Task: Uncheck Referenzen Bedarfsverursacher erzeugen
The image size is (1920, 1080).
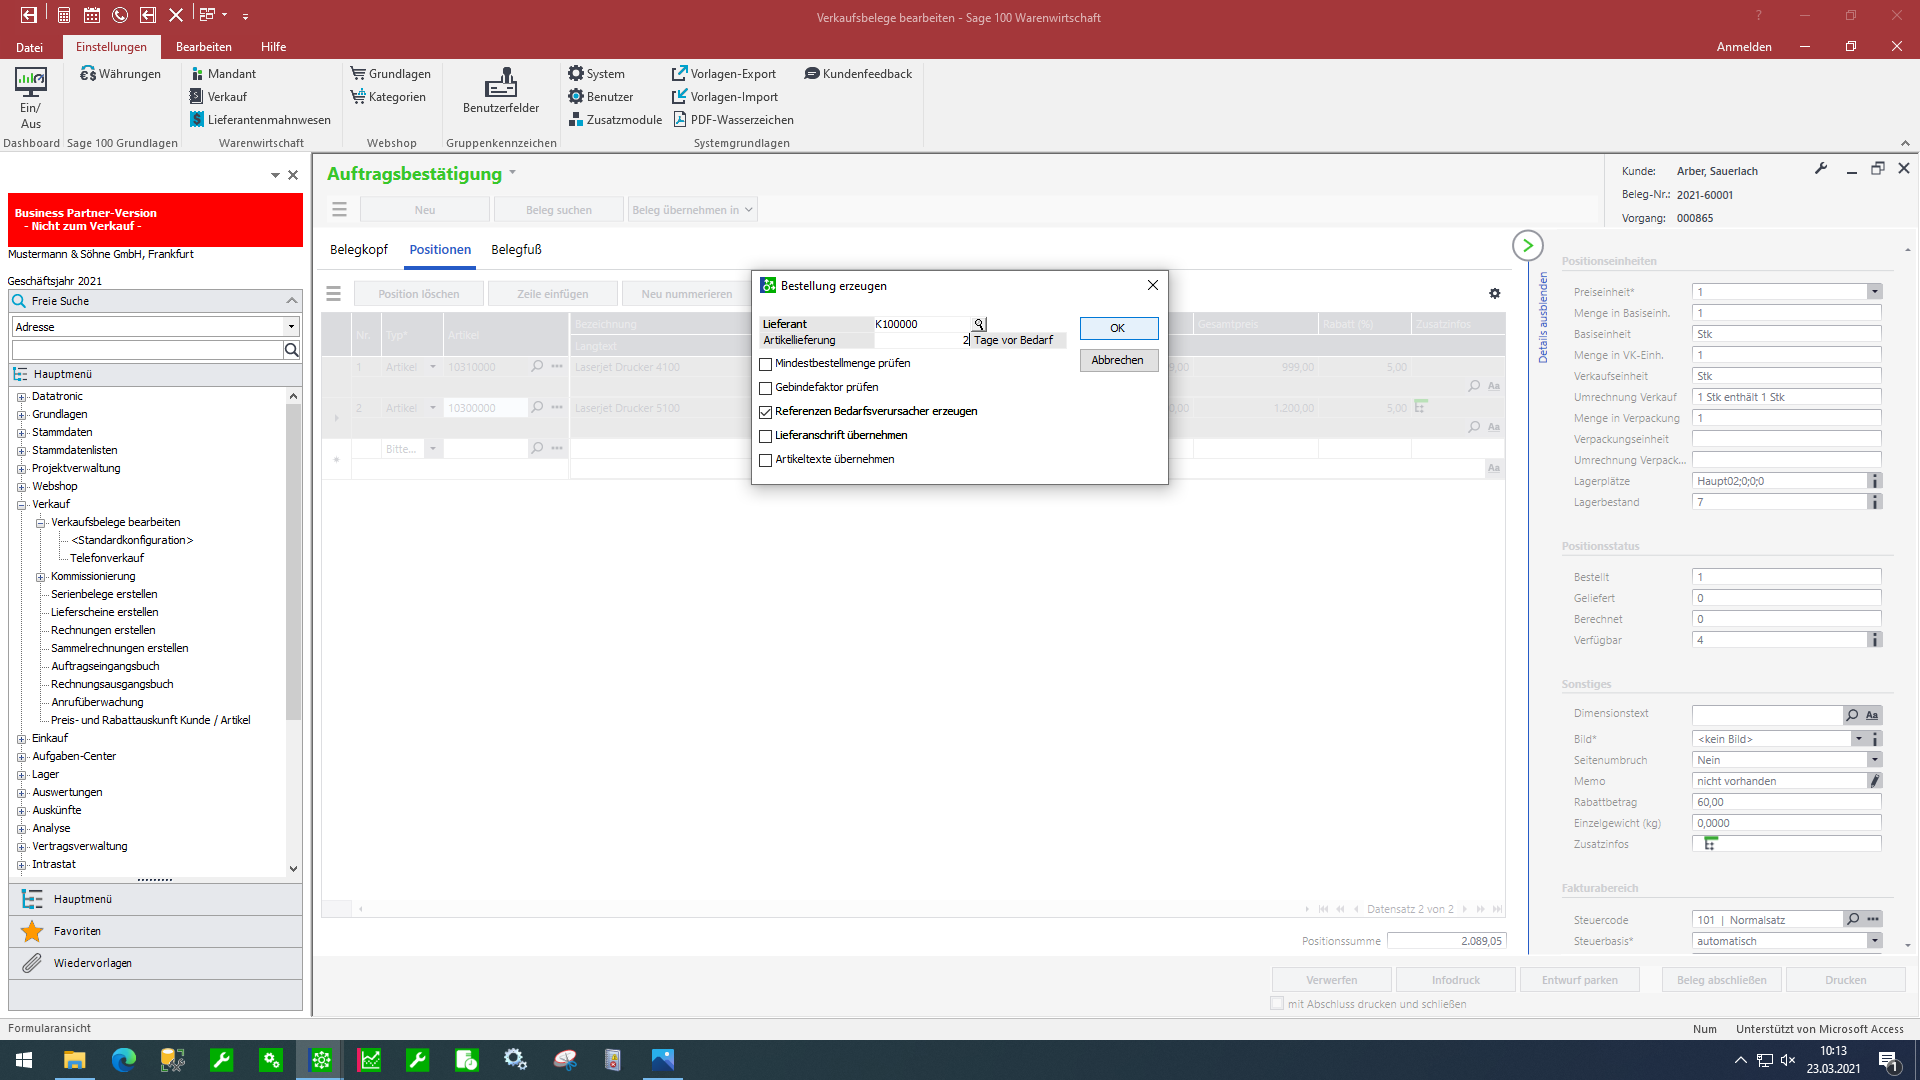Action: pyautogui.click(x=766, y=412)
